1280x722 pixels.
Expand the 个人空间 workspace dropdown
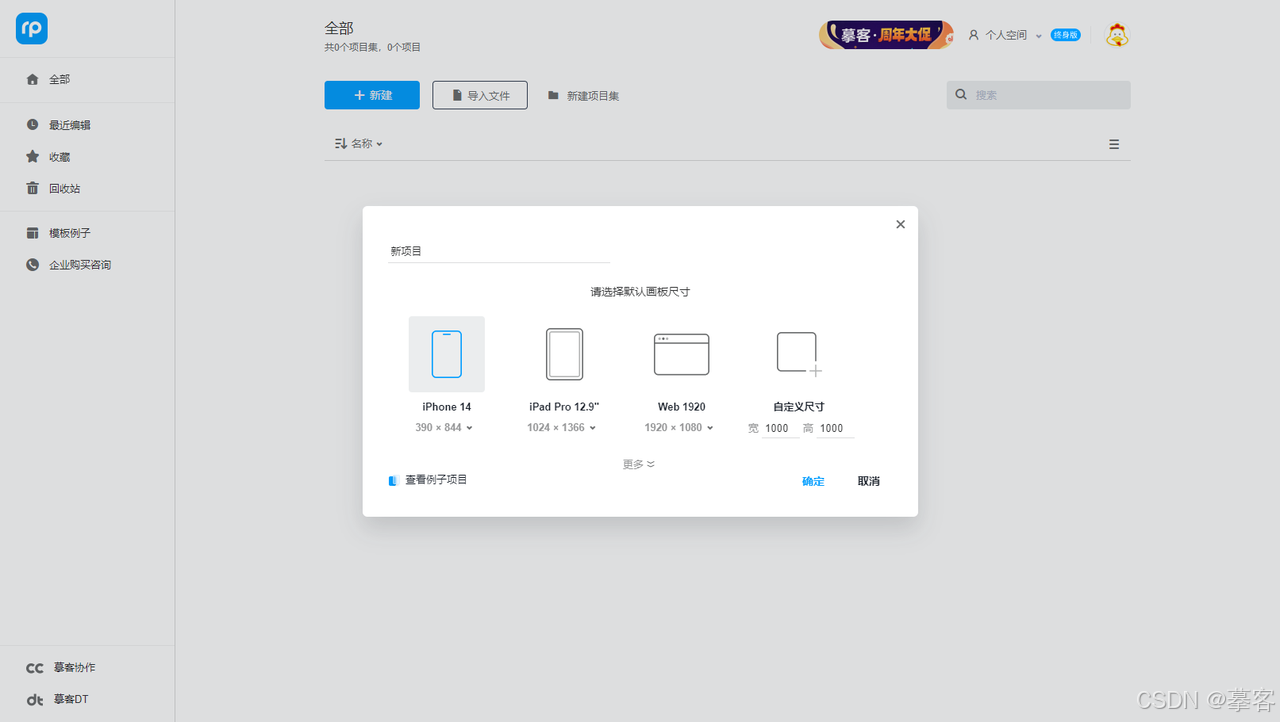(1005, 35)
